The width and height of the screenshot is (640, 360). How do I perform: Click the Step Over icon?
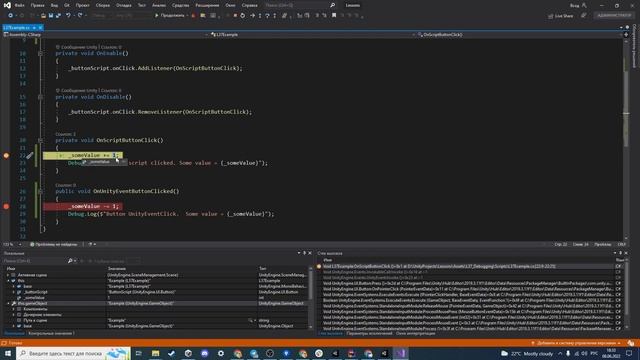click(267, 16)
